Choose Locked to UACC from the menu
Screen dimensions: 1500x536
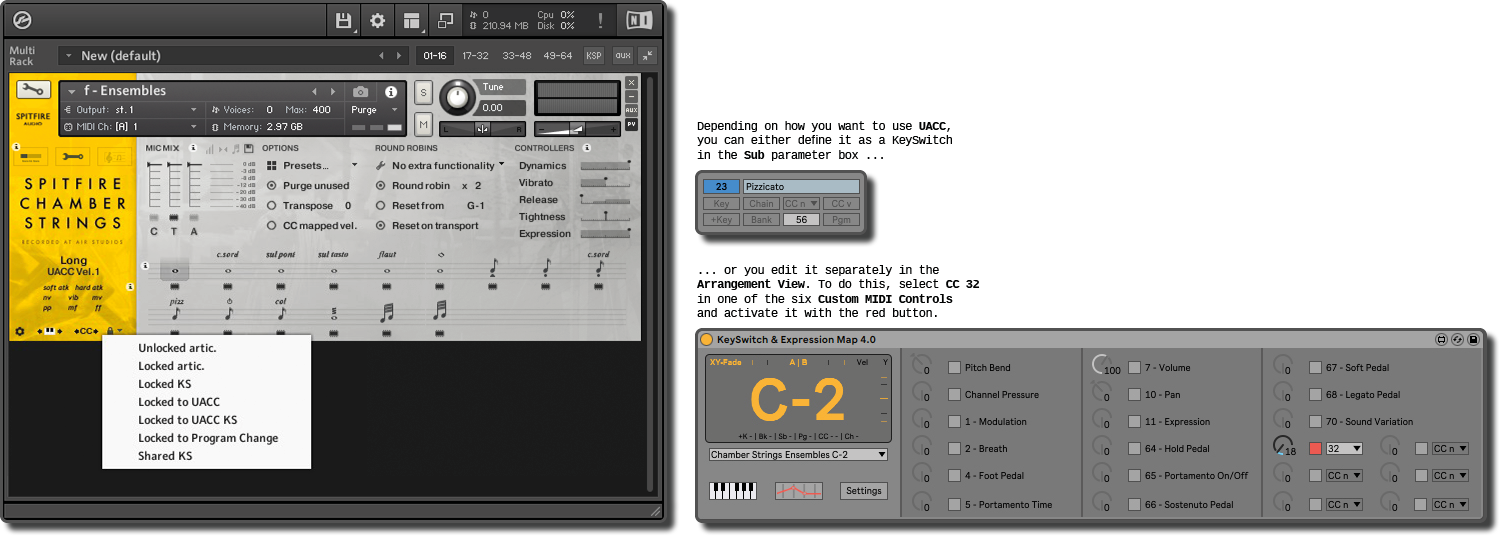pyautogui.click(x=179, y=402)
